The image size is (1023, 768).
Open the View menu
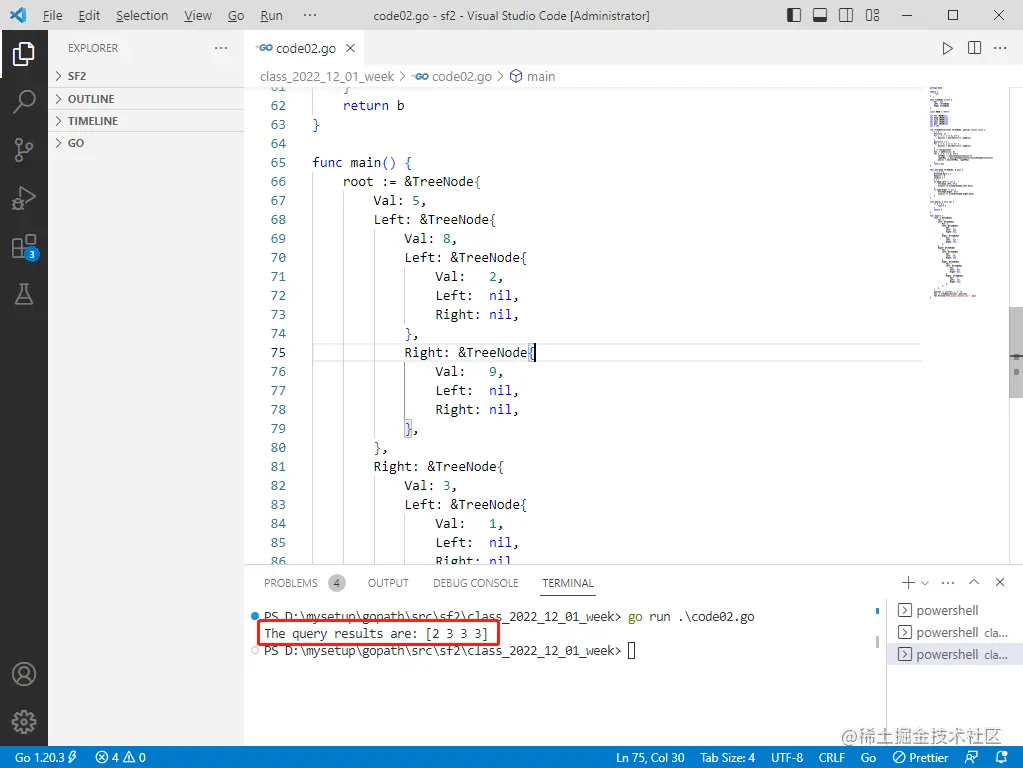pyautogui.click(x=198, y=15)
